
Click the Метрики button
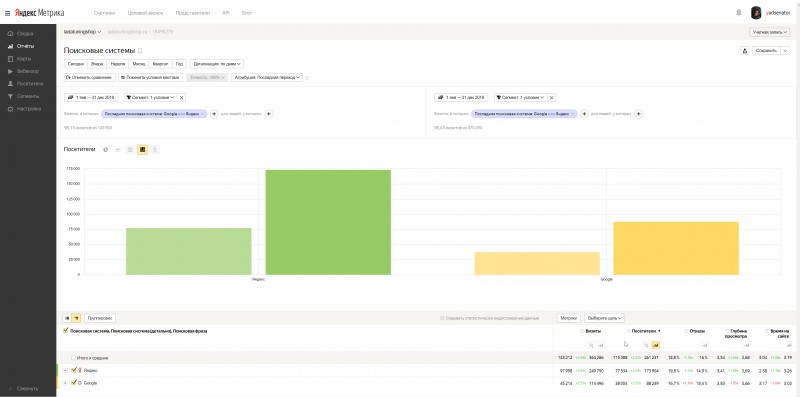(569, 318)
